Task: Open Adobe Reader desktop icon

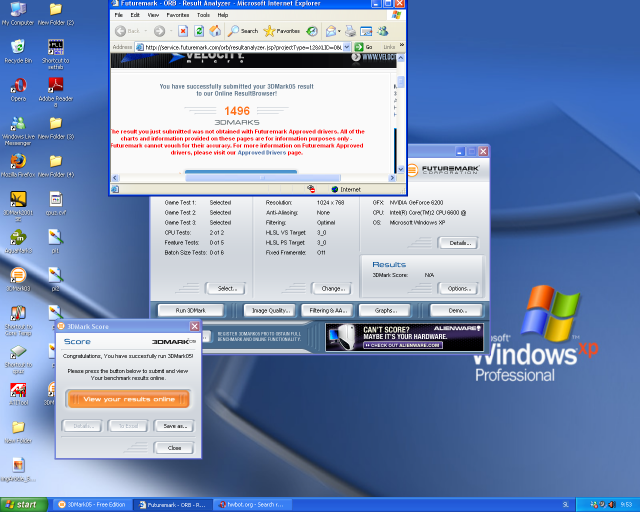Action: tap(56, 92)
